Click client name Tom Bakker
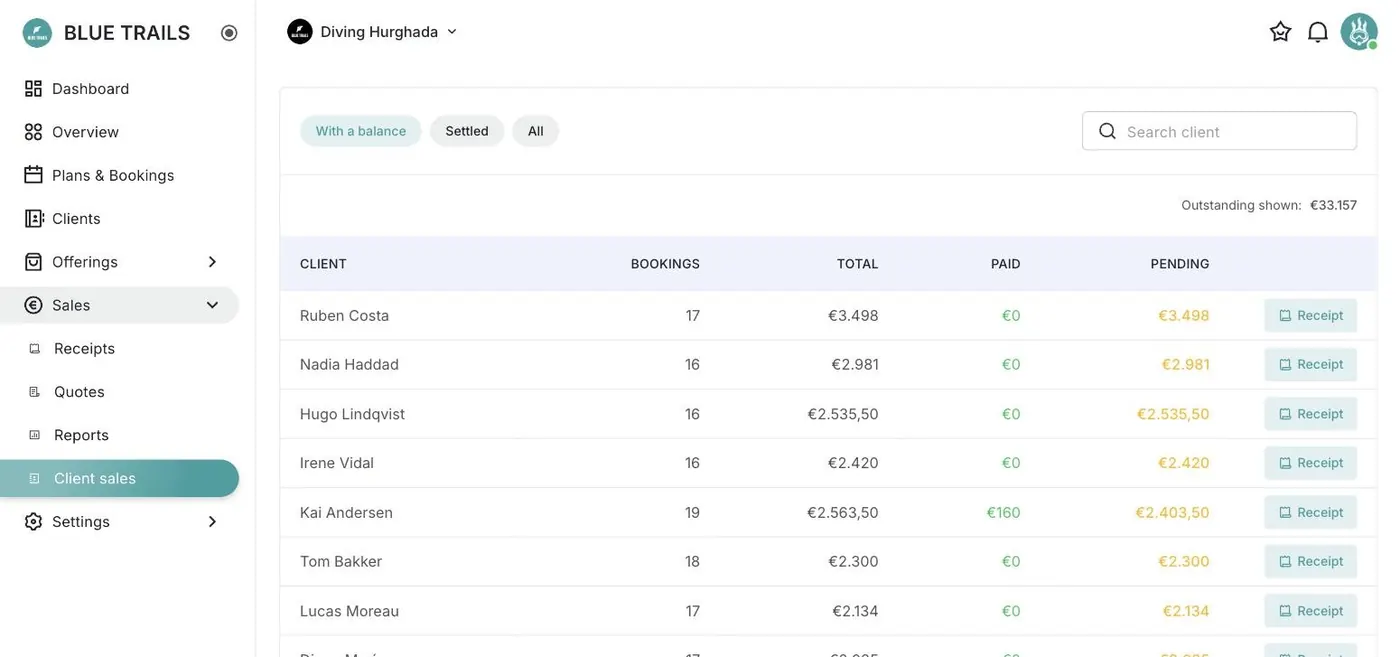Screen dimensions: 1400x657 341,561
